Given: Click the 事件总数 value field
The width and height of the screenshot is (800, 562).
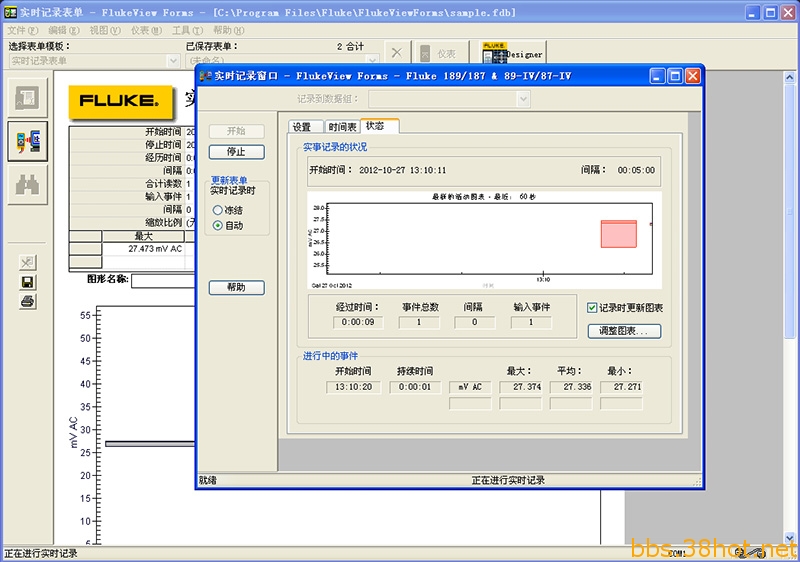Looking at the screenshot, I should coord(419,322).
